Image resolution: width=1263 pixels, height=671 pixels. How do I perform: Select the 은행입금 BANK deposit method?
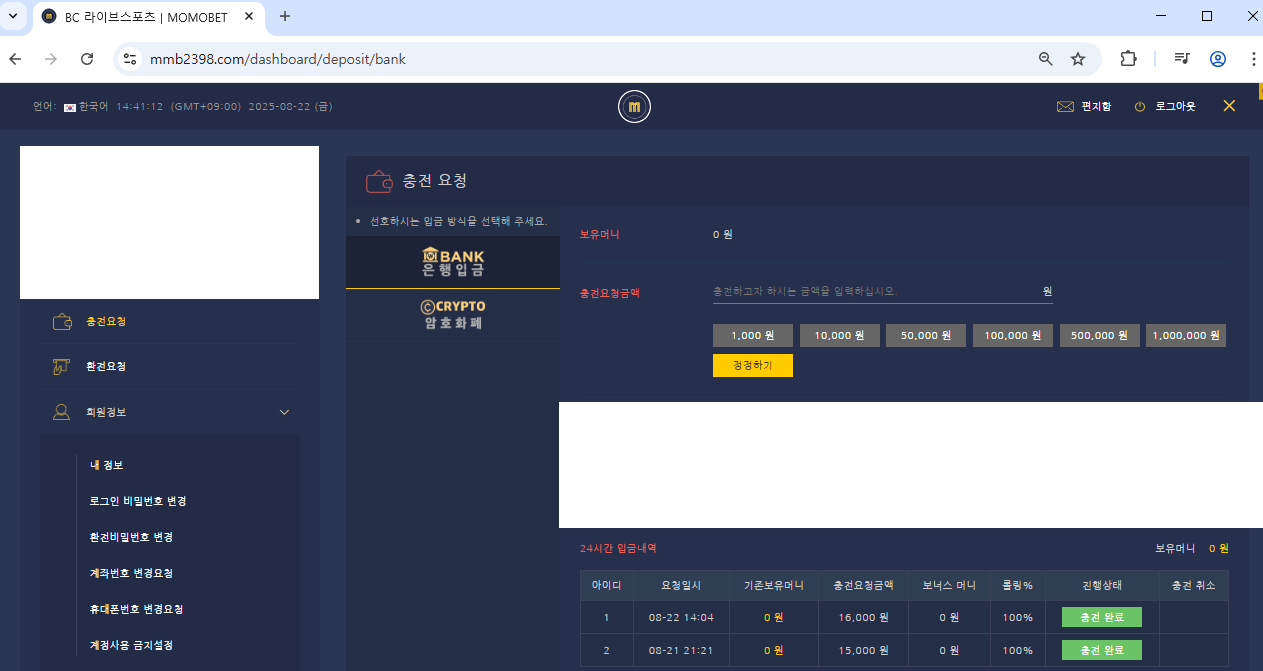click(453, 262)
